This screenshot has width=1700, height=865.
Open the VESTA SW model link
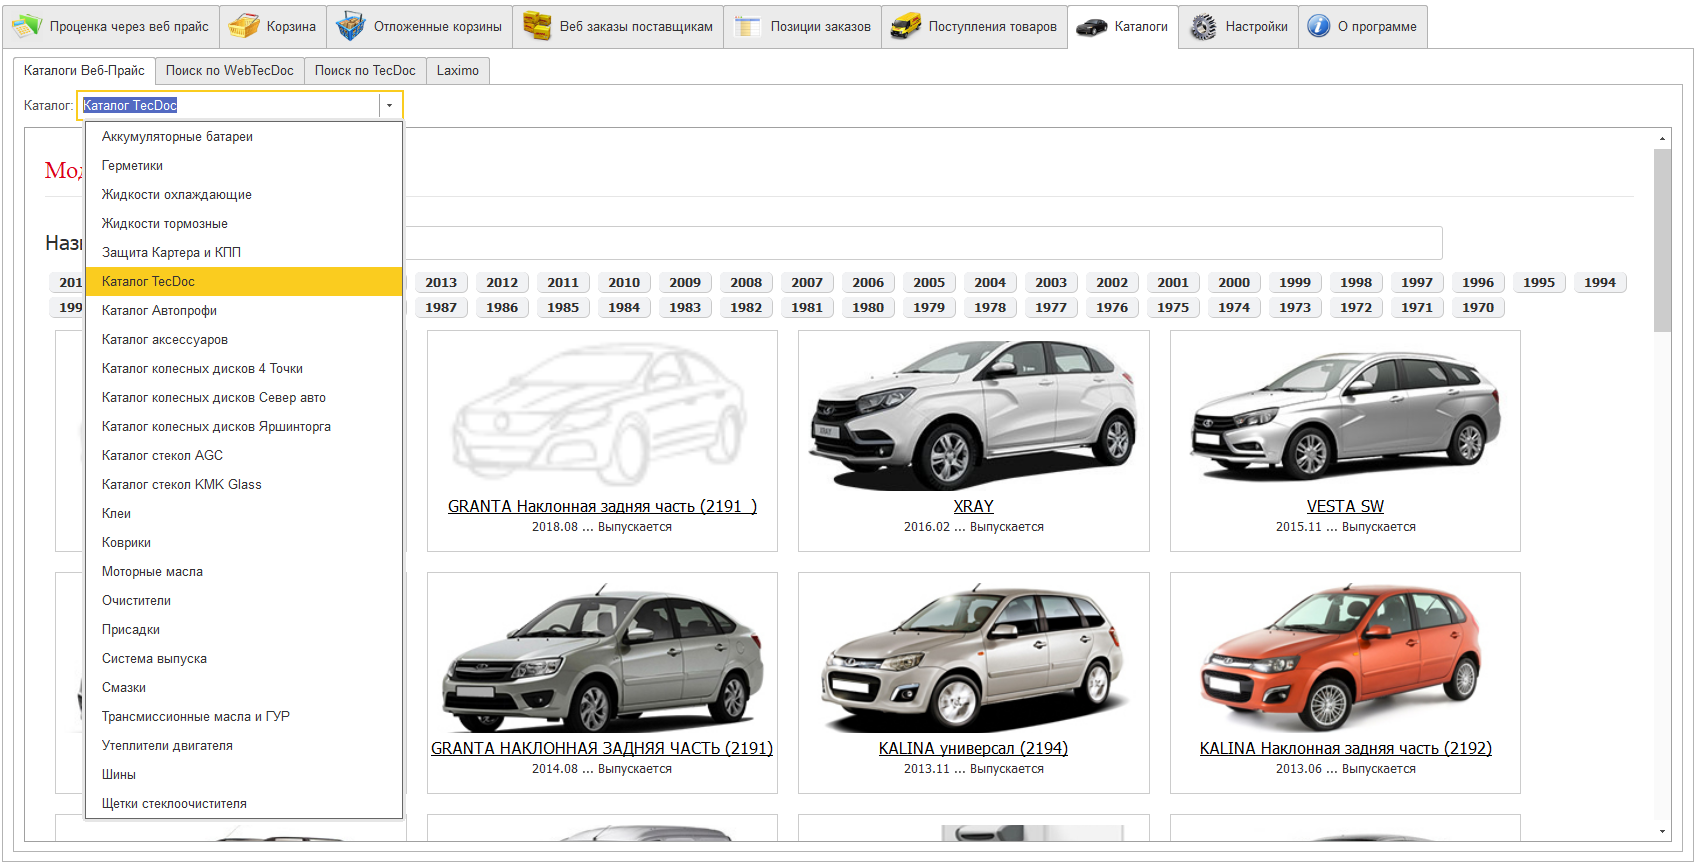tap(1345, 507)
